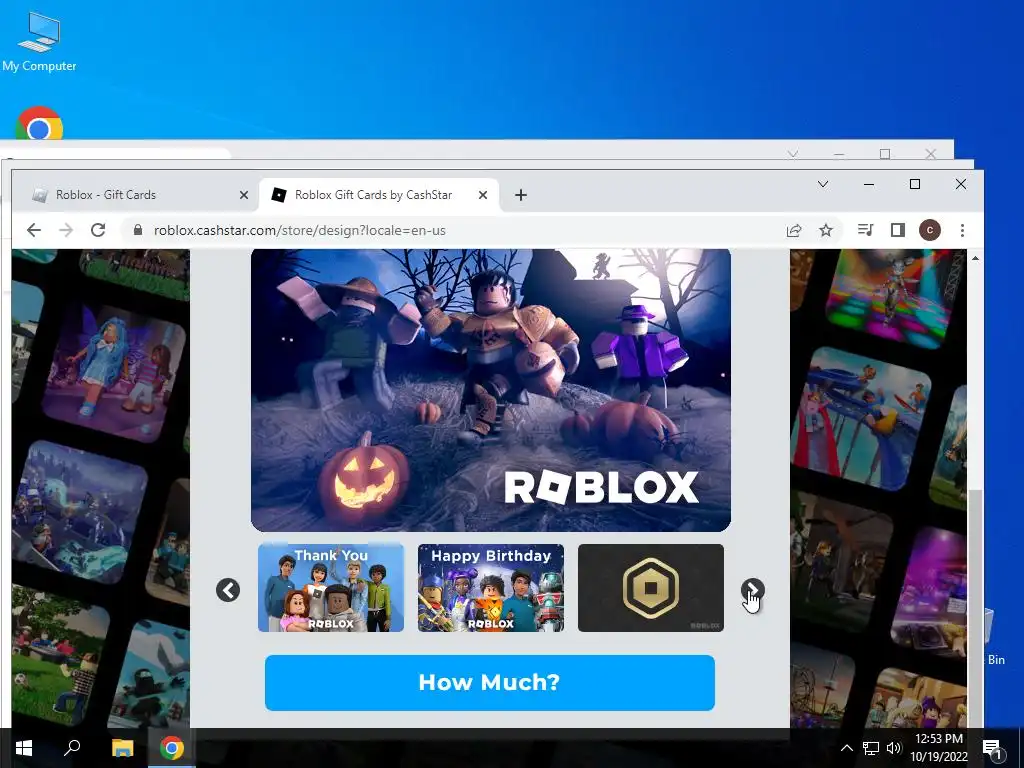Open Chrome's three-dot menu
Image resolution: width=1024 pixels, height=768 pixels.
tap(962, 230)
